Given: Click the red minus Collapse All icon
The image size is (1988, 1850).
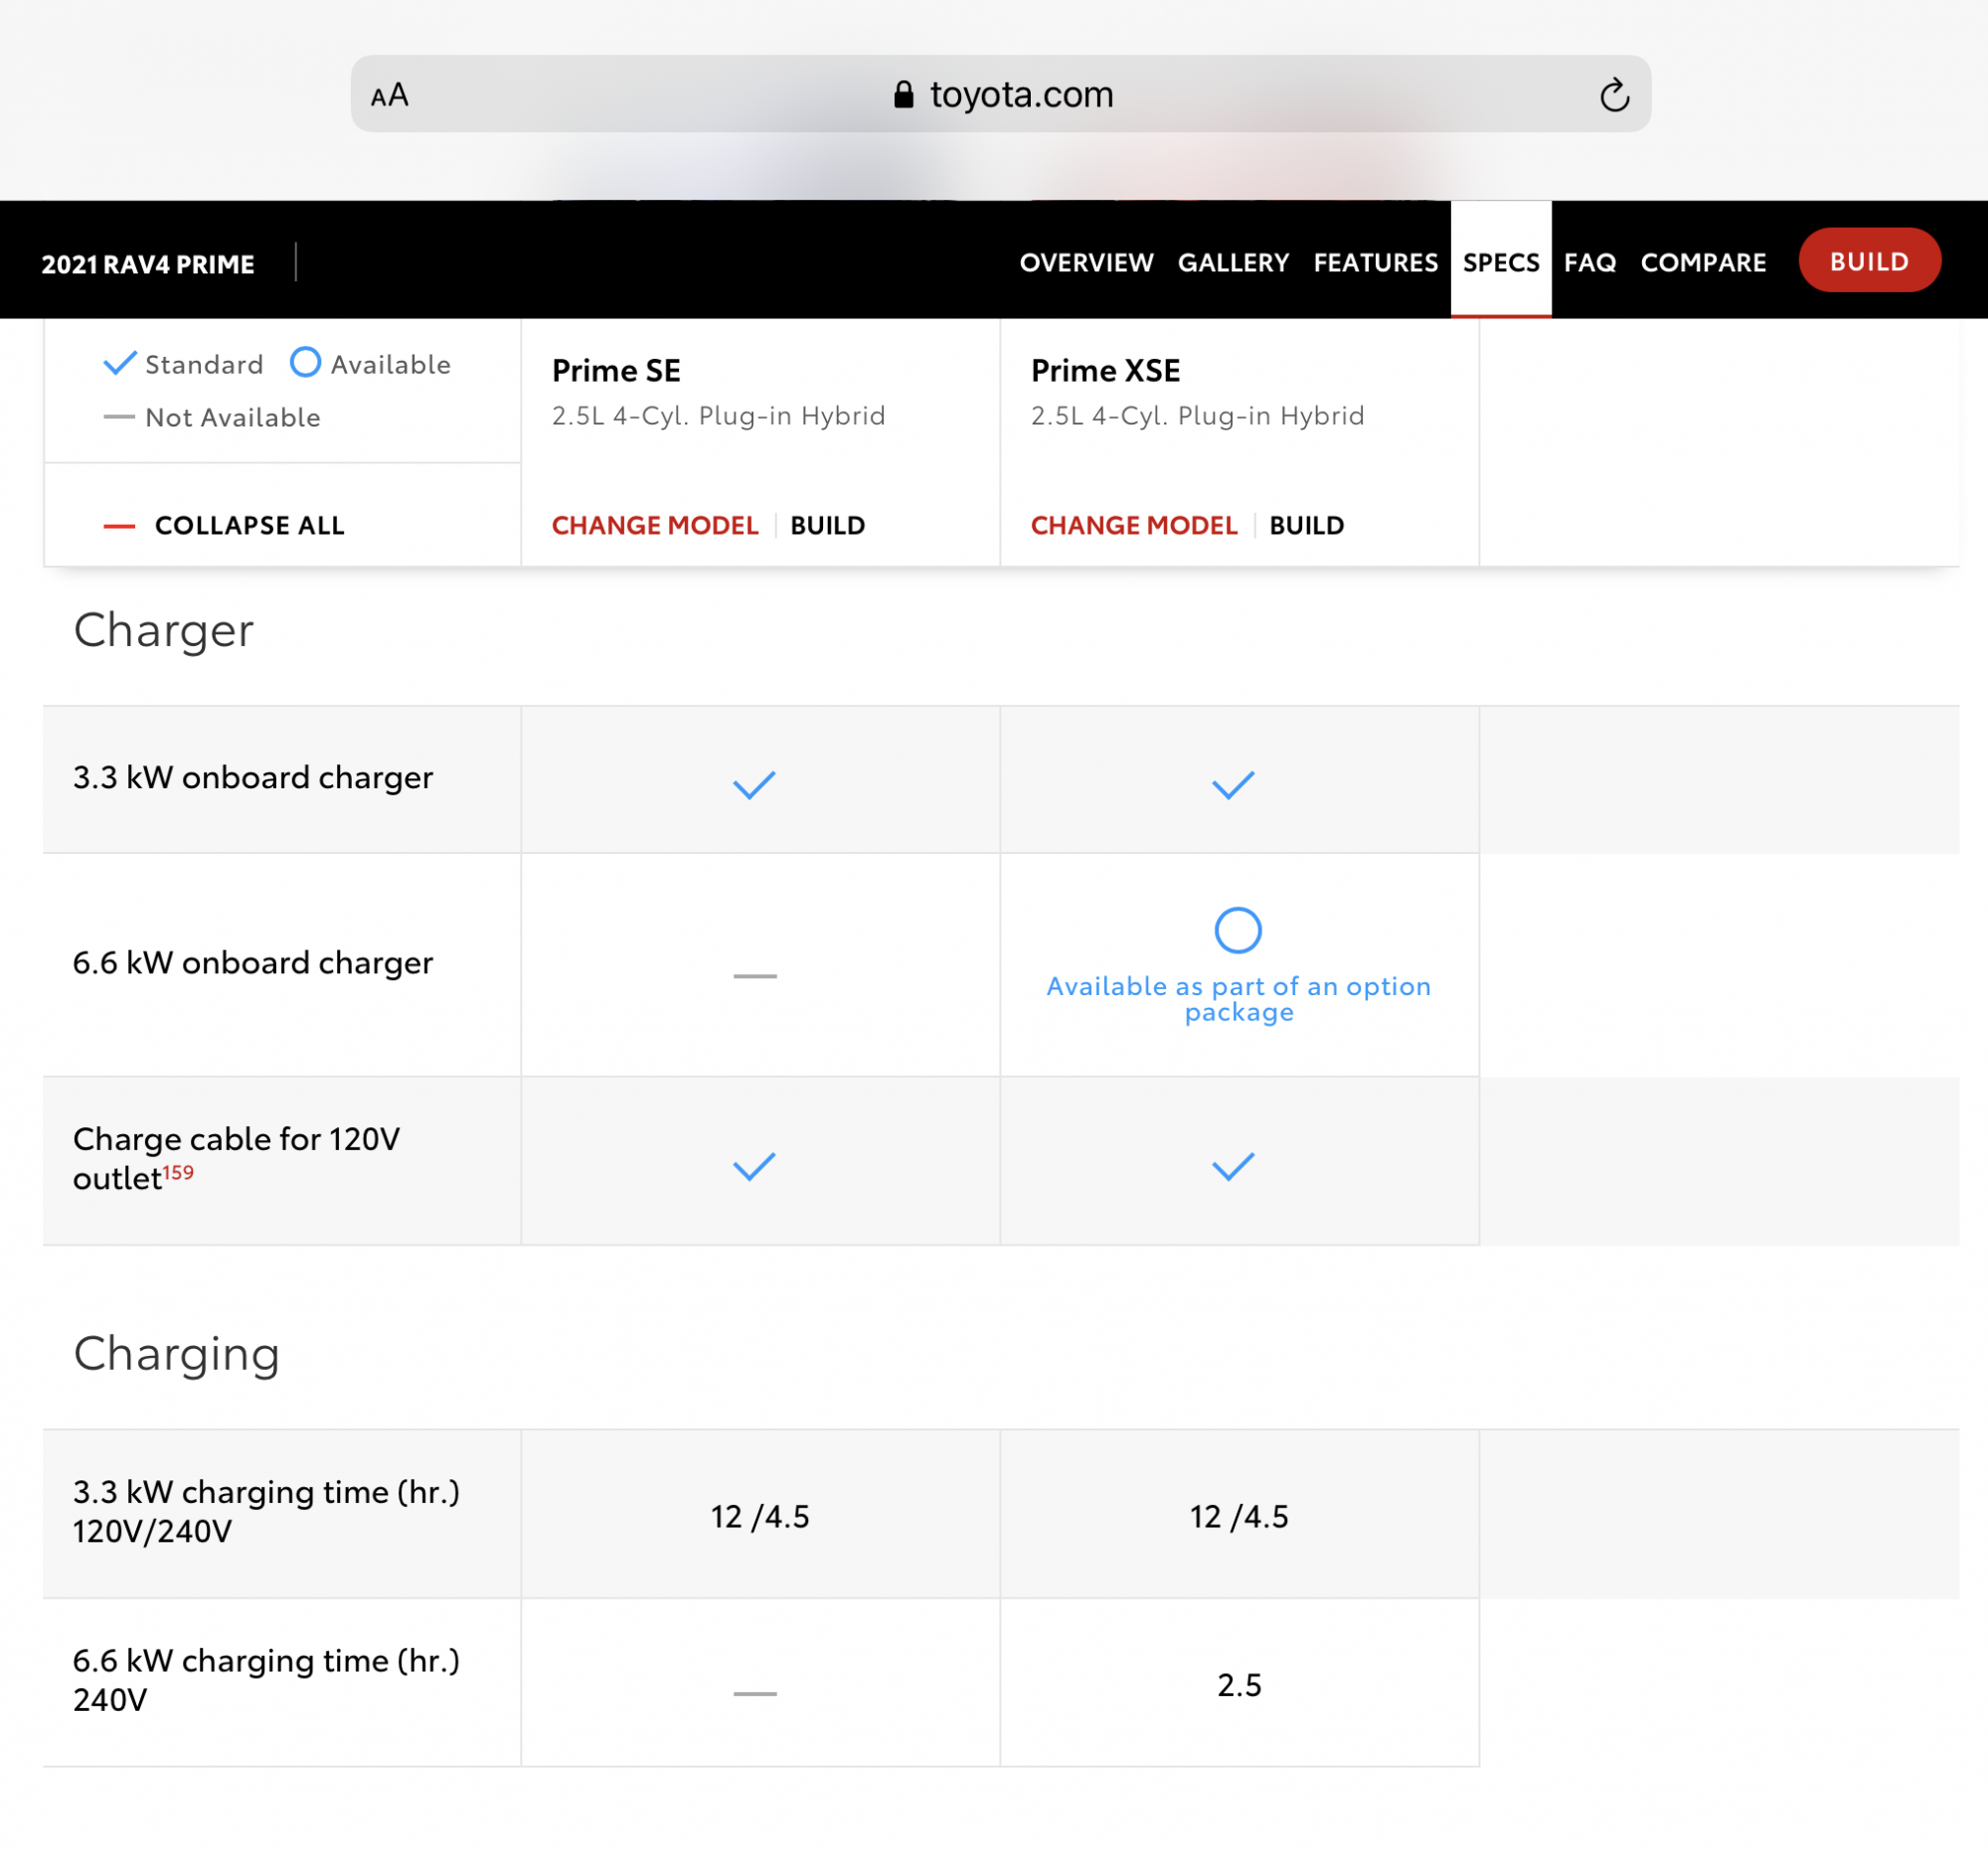Looking at the screenshot, I should [119, 526].
